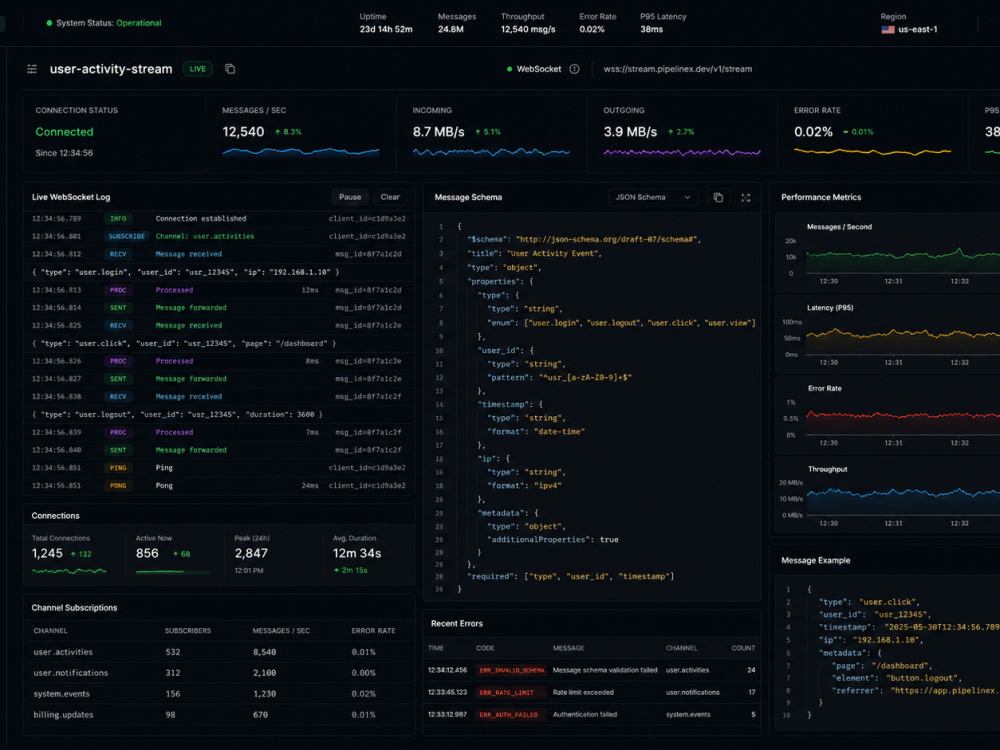The width and height of the screenshot is (1000, 750).
Task: Click the Throughput 12,540 msg/s header value
Action: (x=528, y=29)
